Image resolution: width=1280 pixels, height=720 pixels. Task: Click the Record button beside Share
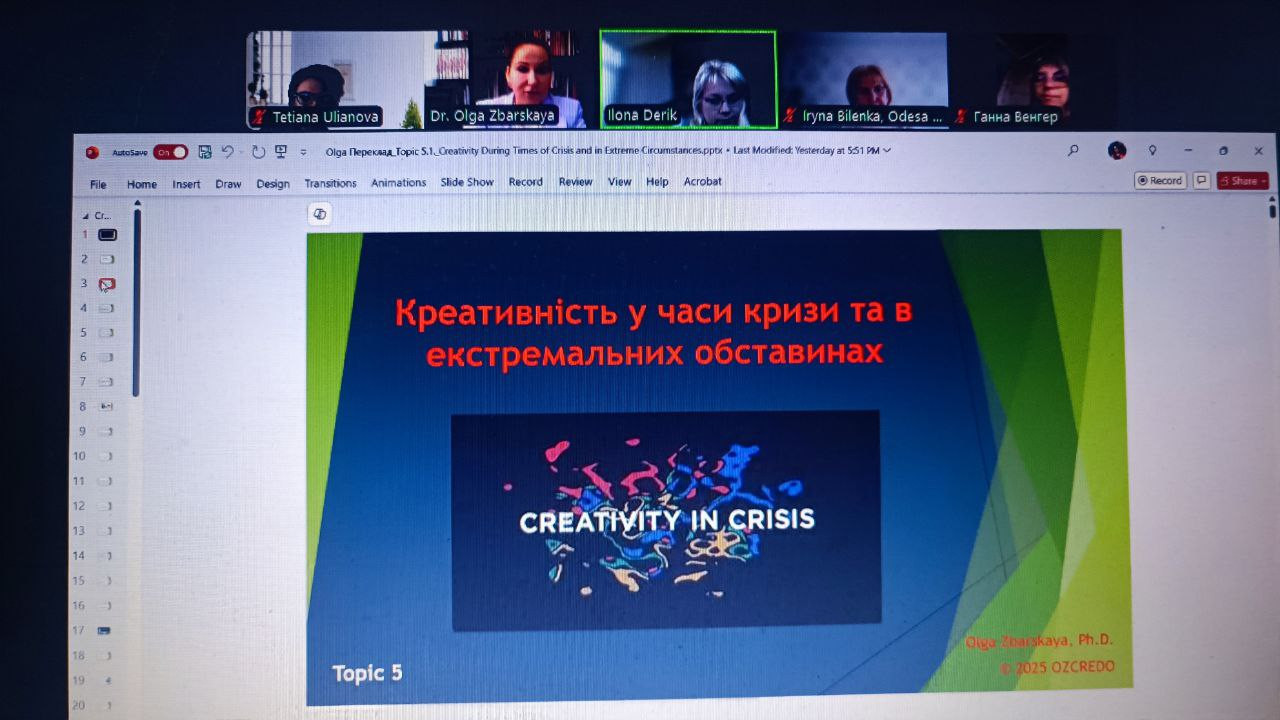click(1160, 181)
